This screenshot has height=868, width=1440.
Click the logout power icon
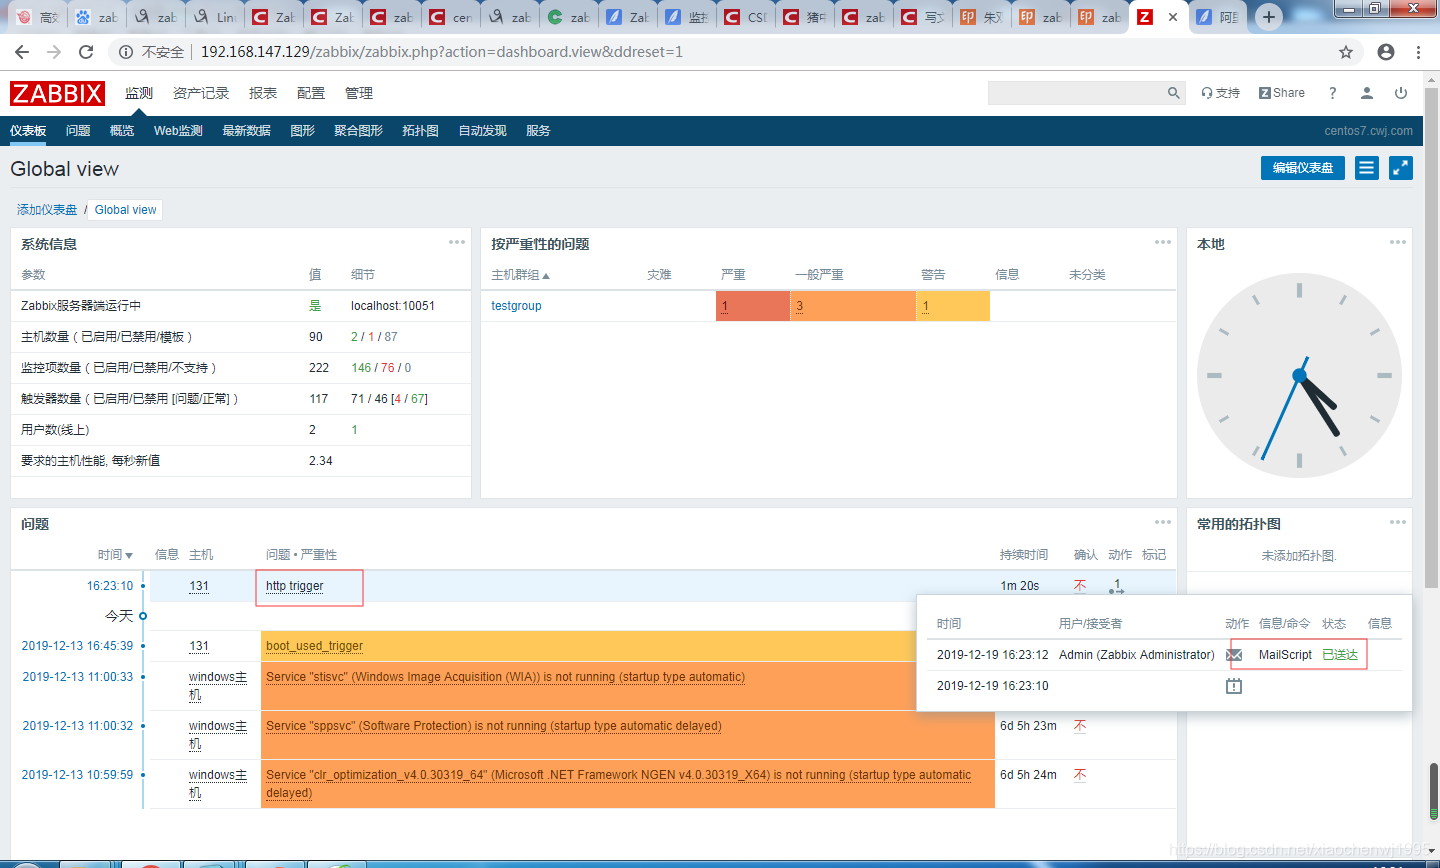(x=1401, y=93)
